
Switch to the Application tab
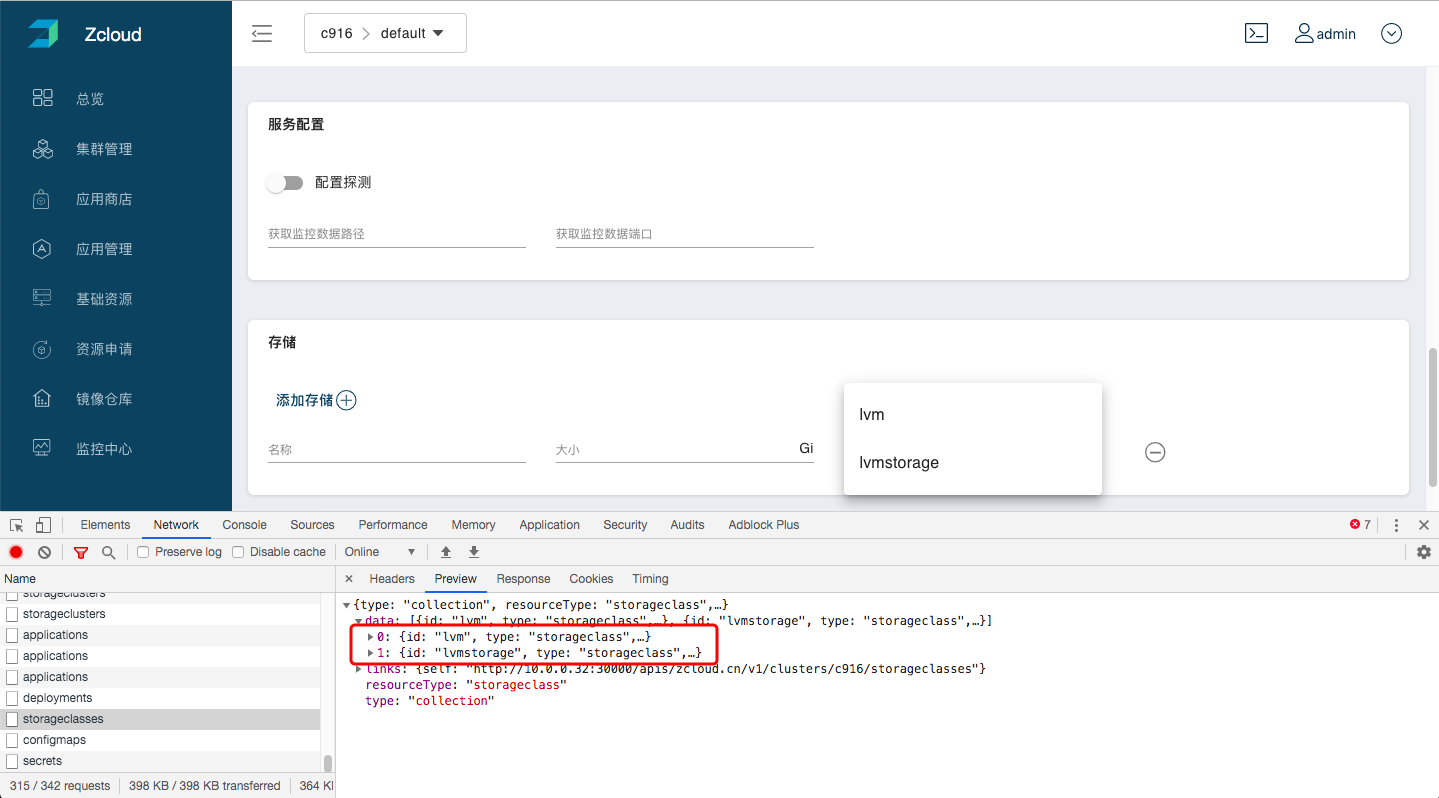[549, 525]
